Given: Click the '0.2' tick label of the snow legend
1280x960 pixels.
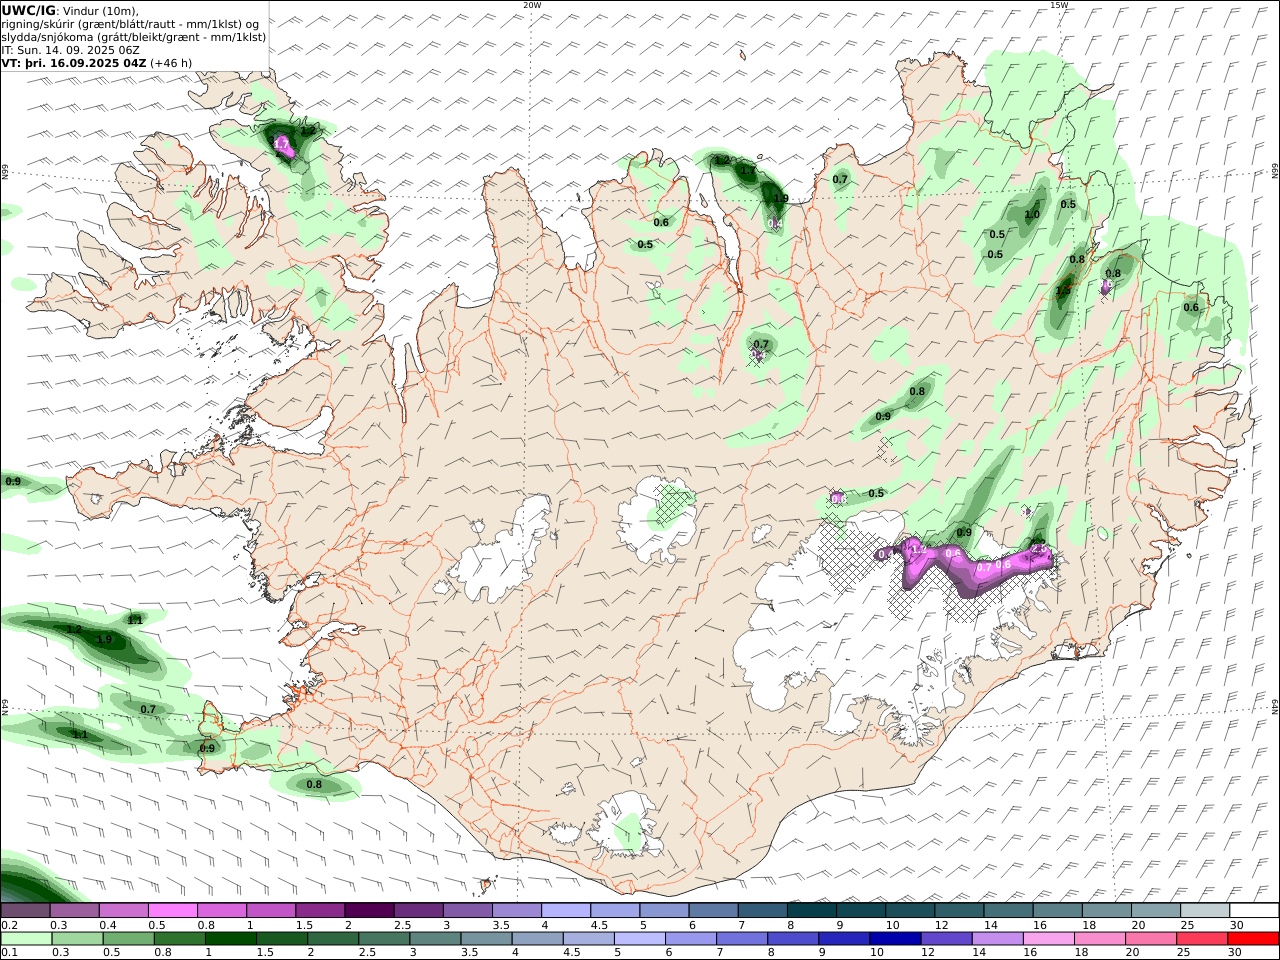Looking at the screenshot, I should point(9,925).
